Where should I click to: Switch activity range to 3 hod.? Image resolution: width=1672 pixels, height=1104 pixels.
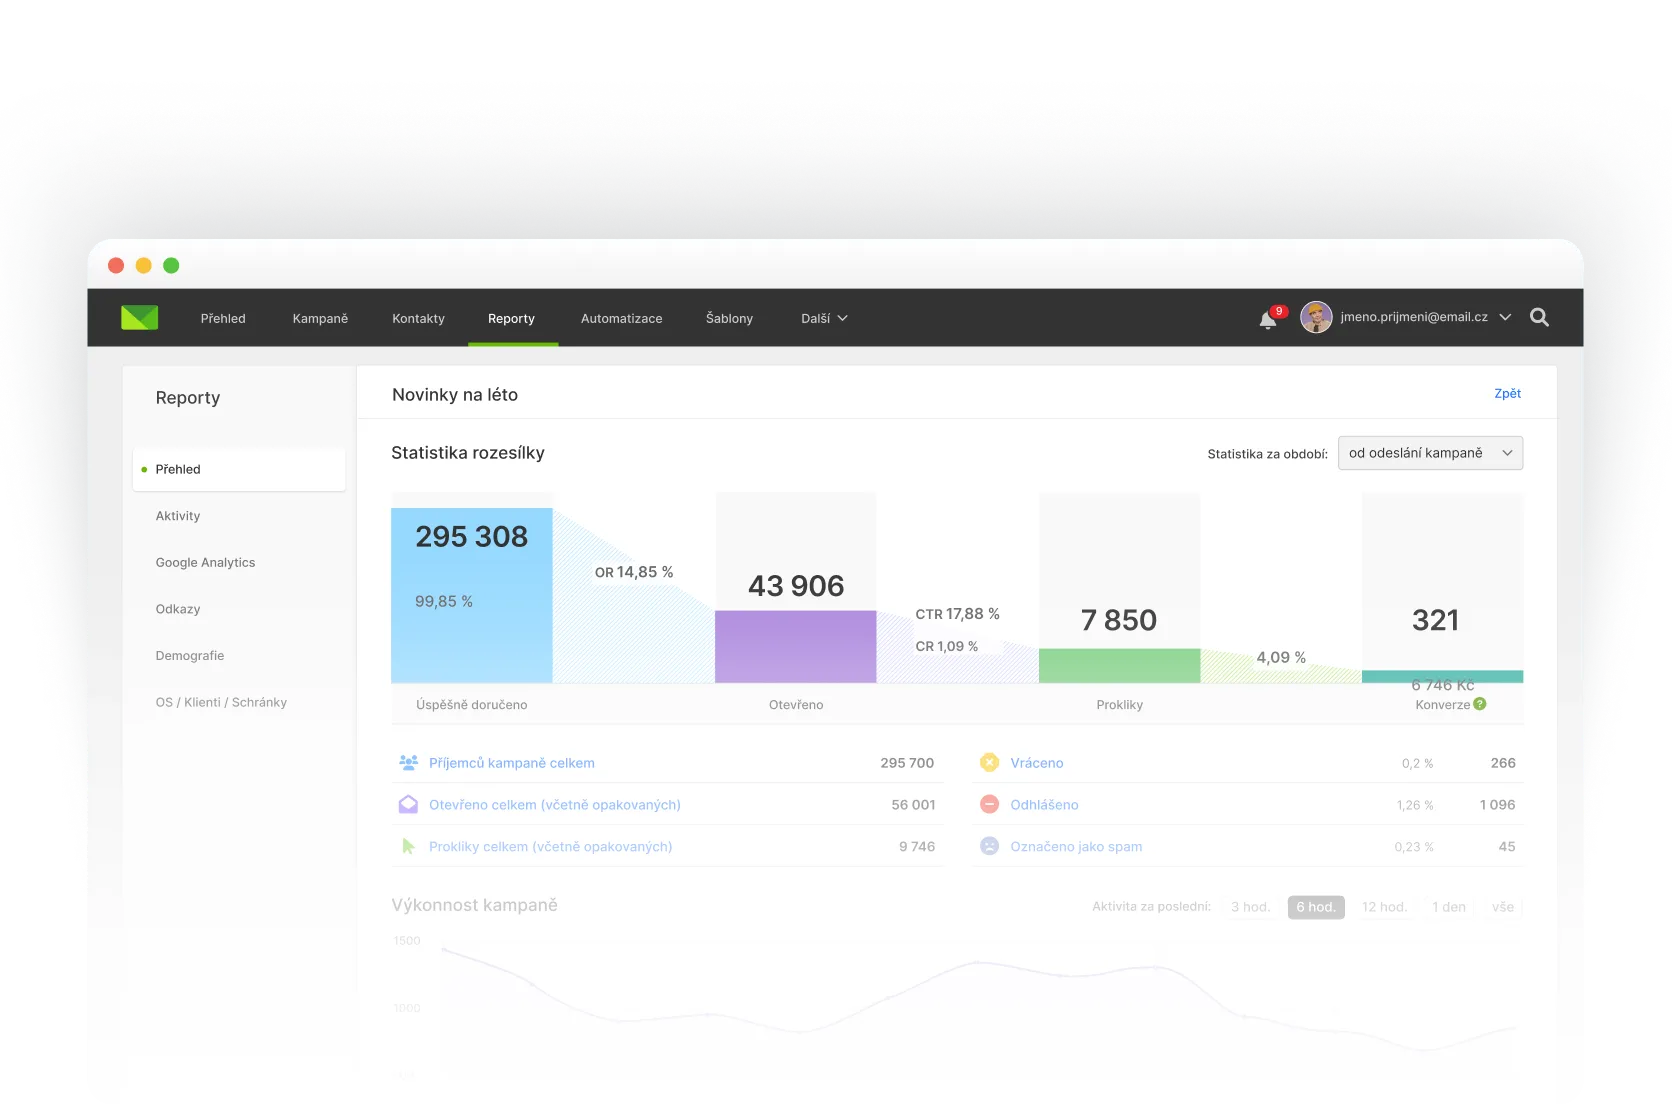pyautogui.click(x=1250, y=907)
